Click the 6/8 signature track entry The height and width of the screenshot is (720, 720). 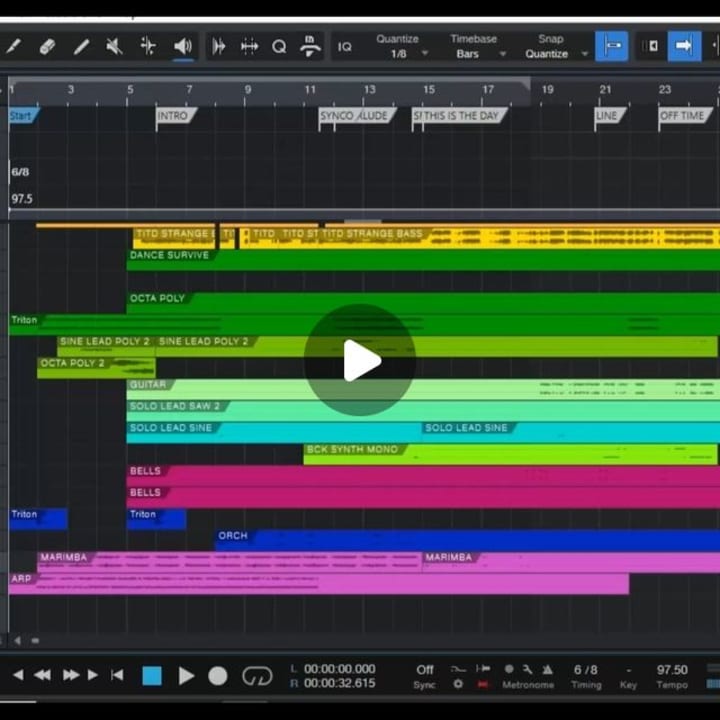[x=20, y=172]
